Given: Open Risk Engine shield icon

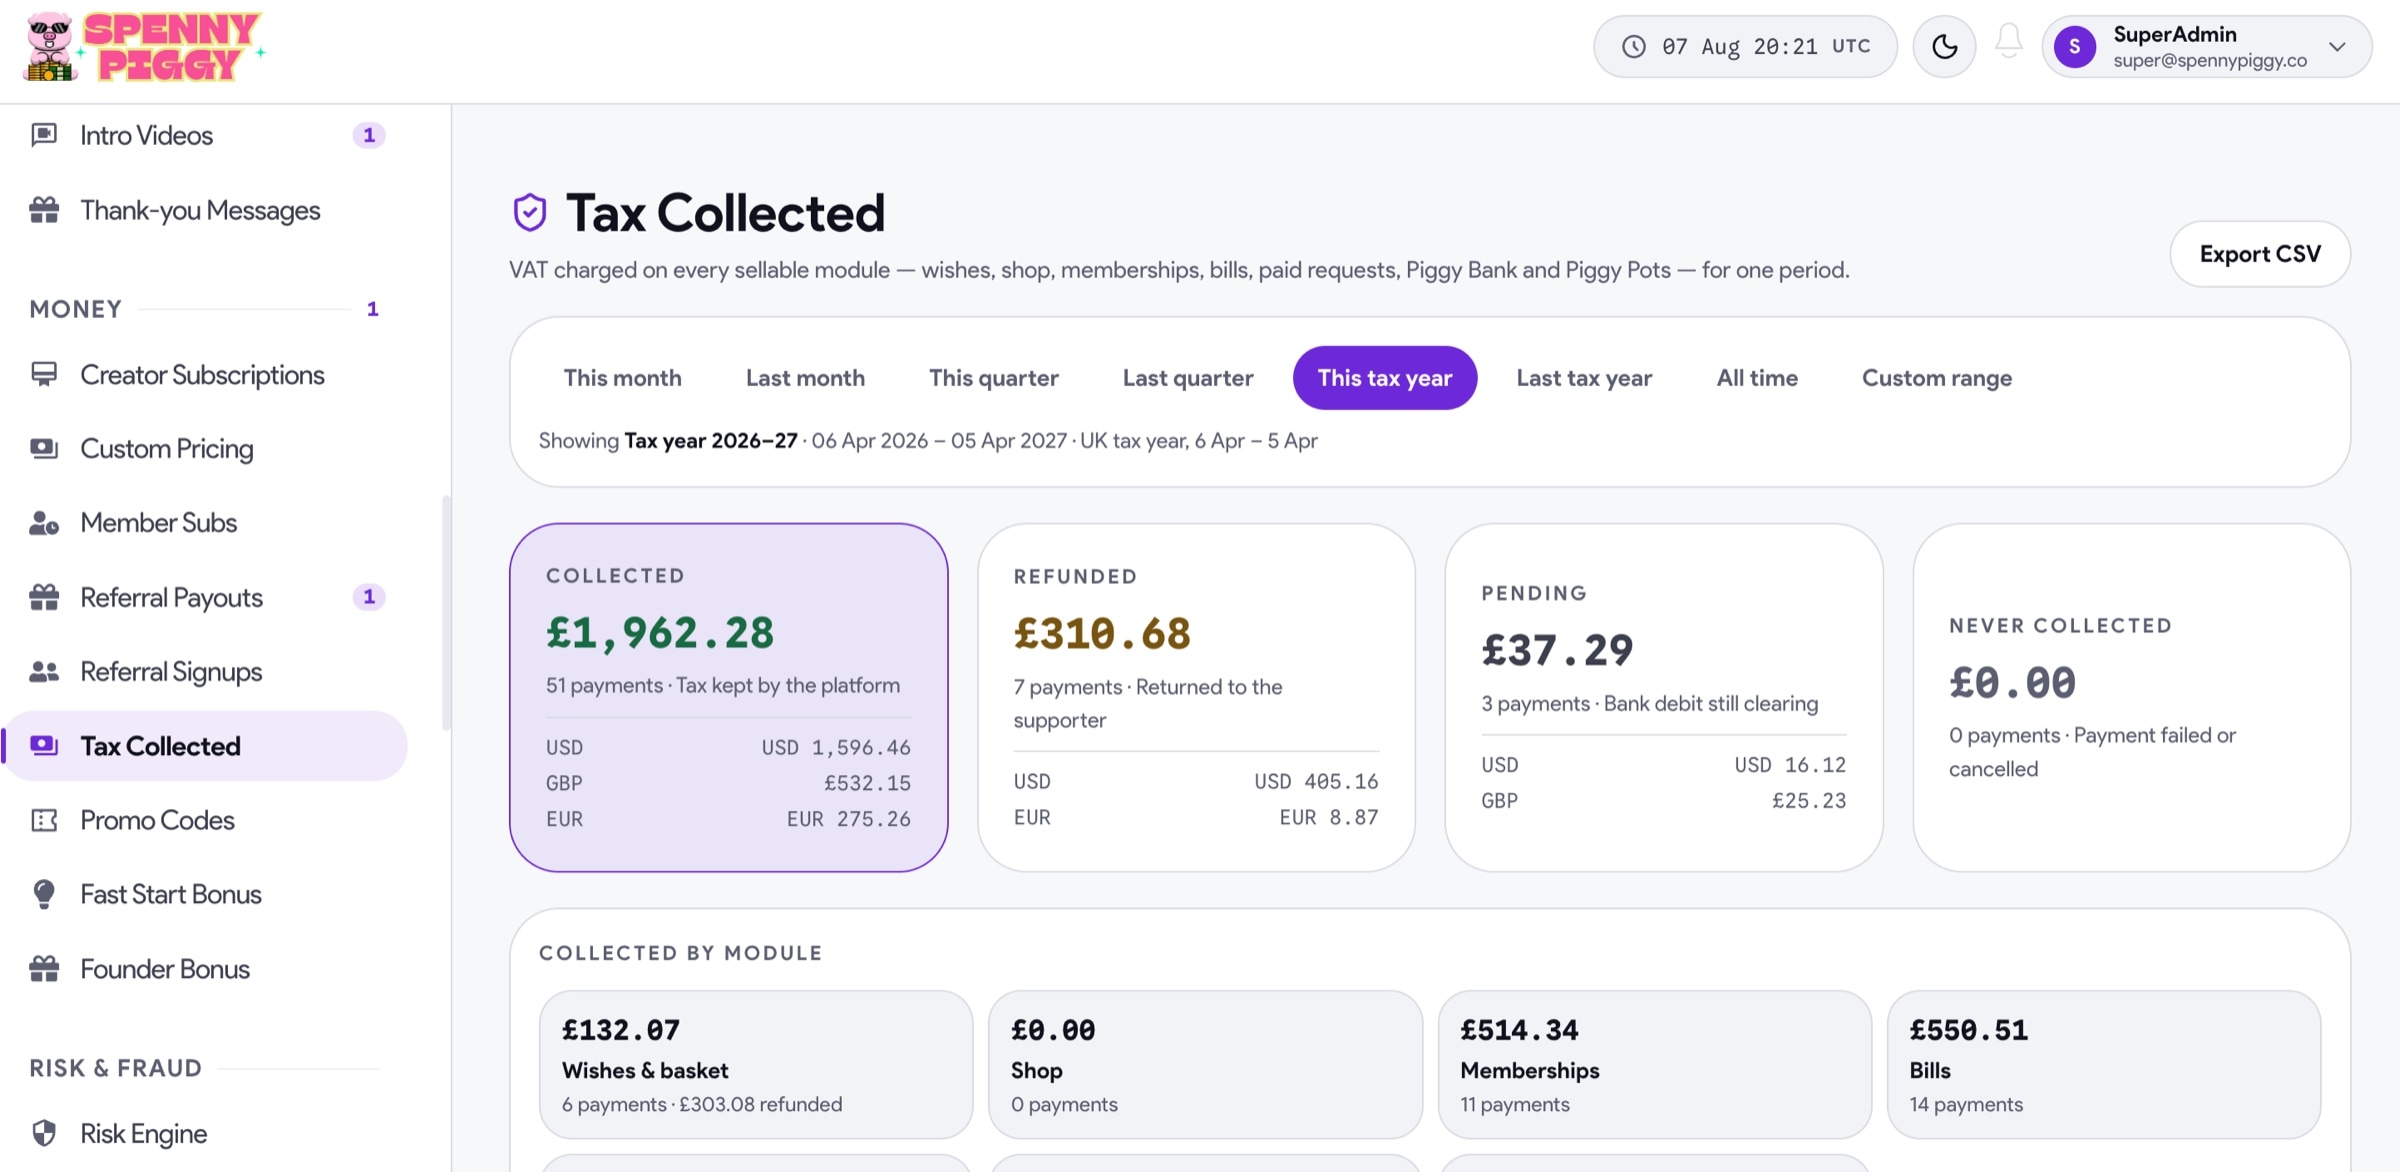Looking at the screenshot, I should click(x=44, y=1133).
